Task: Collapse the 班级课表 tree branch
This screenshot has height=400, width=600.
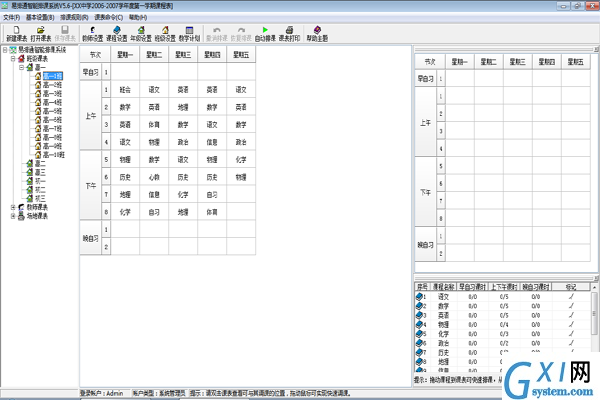Action: coord(13,59)
